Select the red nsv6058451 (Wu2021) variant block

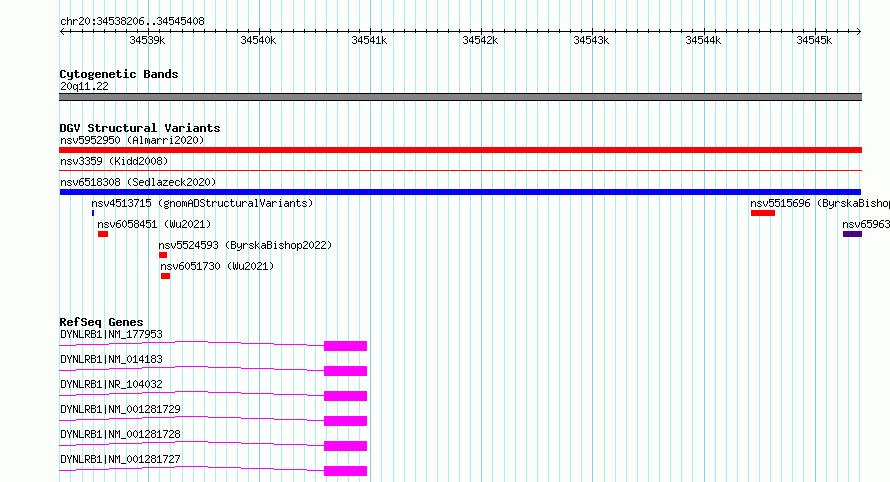tap(103, 234)
